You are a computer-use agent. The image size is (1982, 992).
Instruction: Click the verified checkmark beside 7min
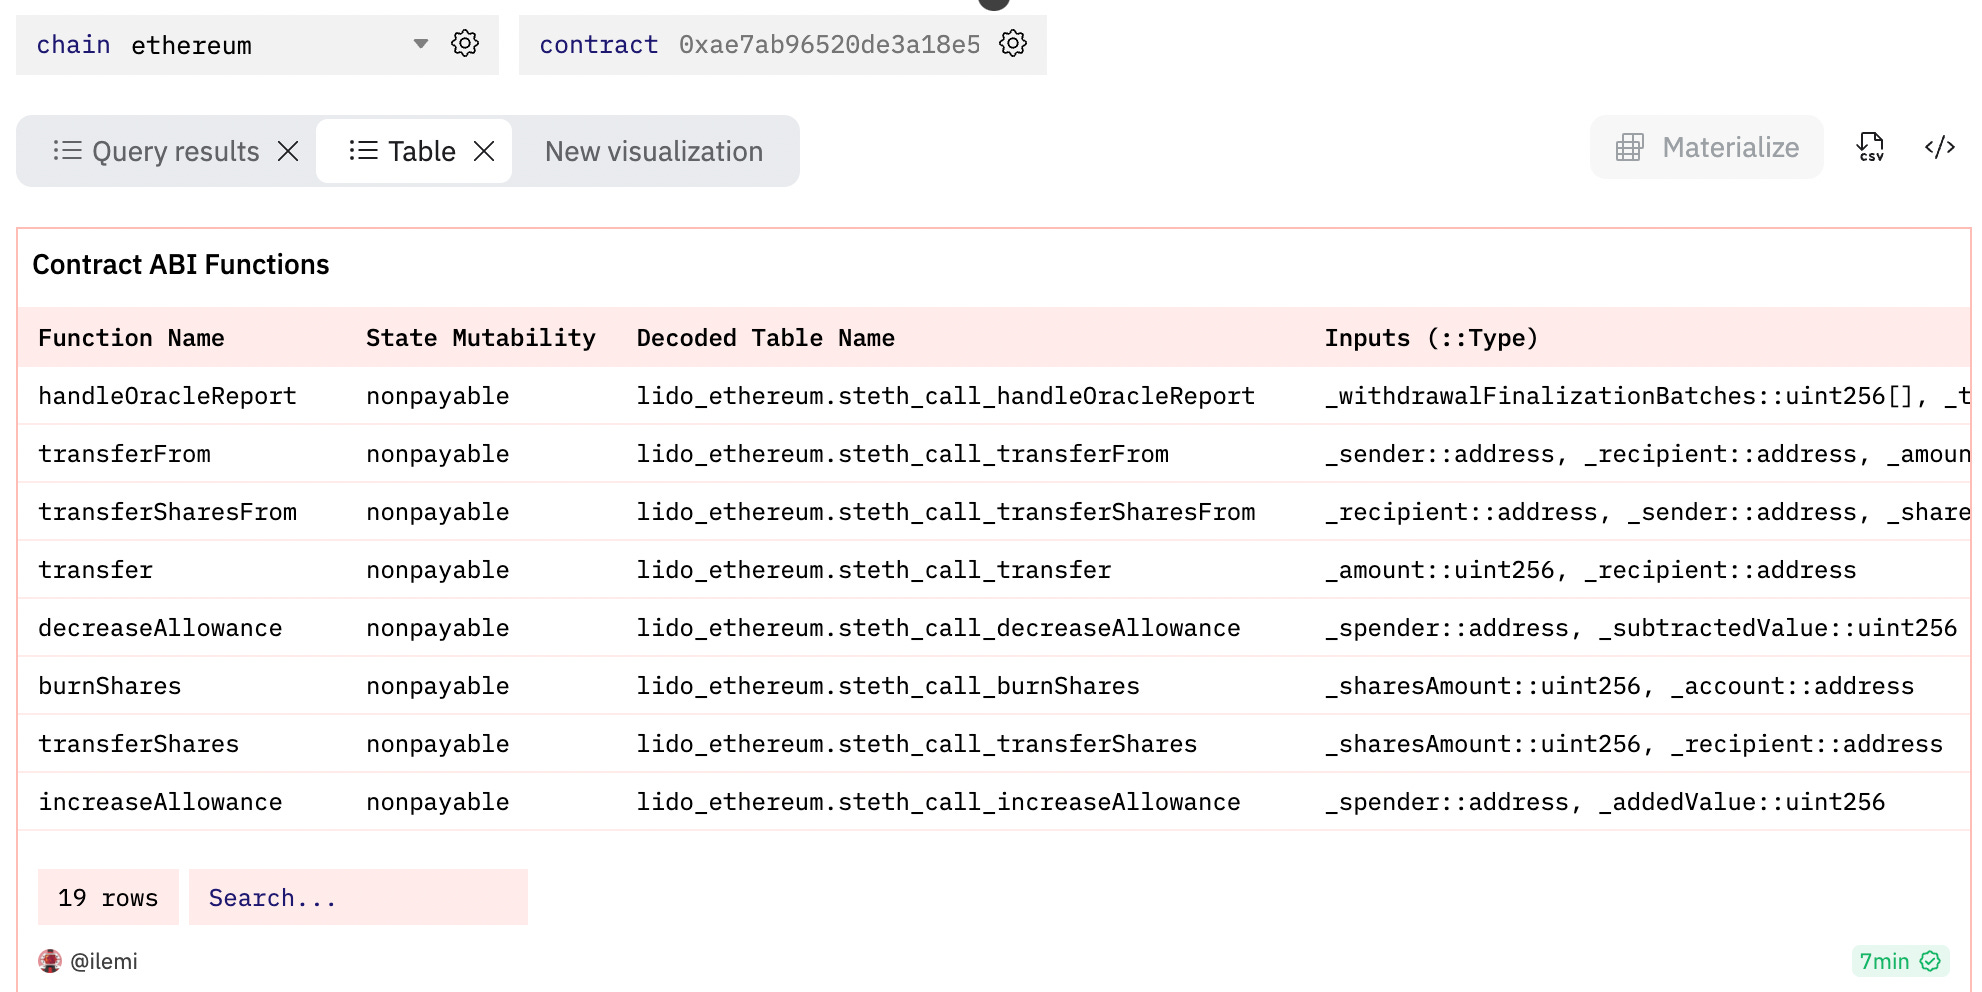pyautogui.click(x=1932, y=961)
